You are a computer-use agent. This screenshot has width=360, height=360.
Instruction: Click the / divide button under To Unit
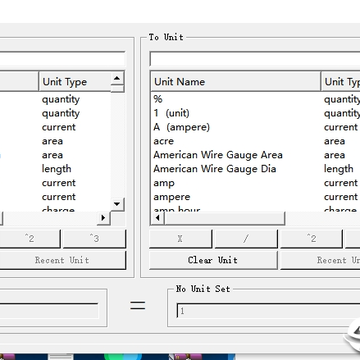pyautogui.click(x=246, y=239)
